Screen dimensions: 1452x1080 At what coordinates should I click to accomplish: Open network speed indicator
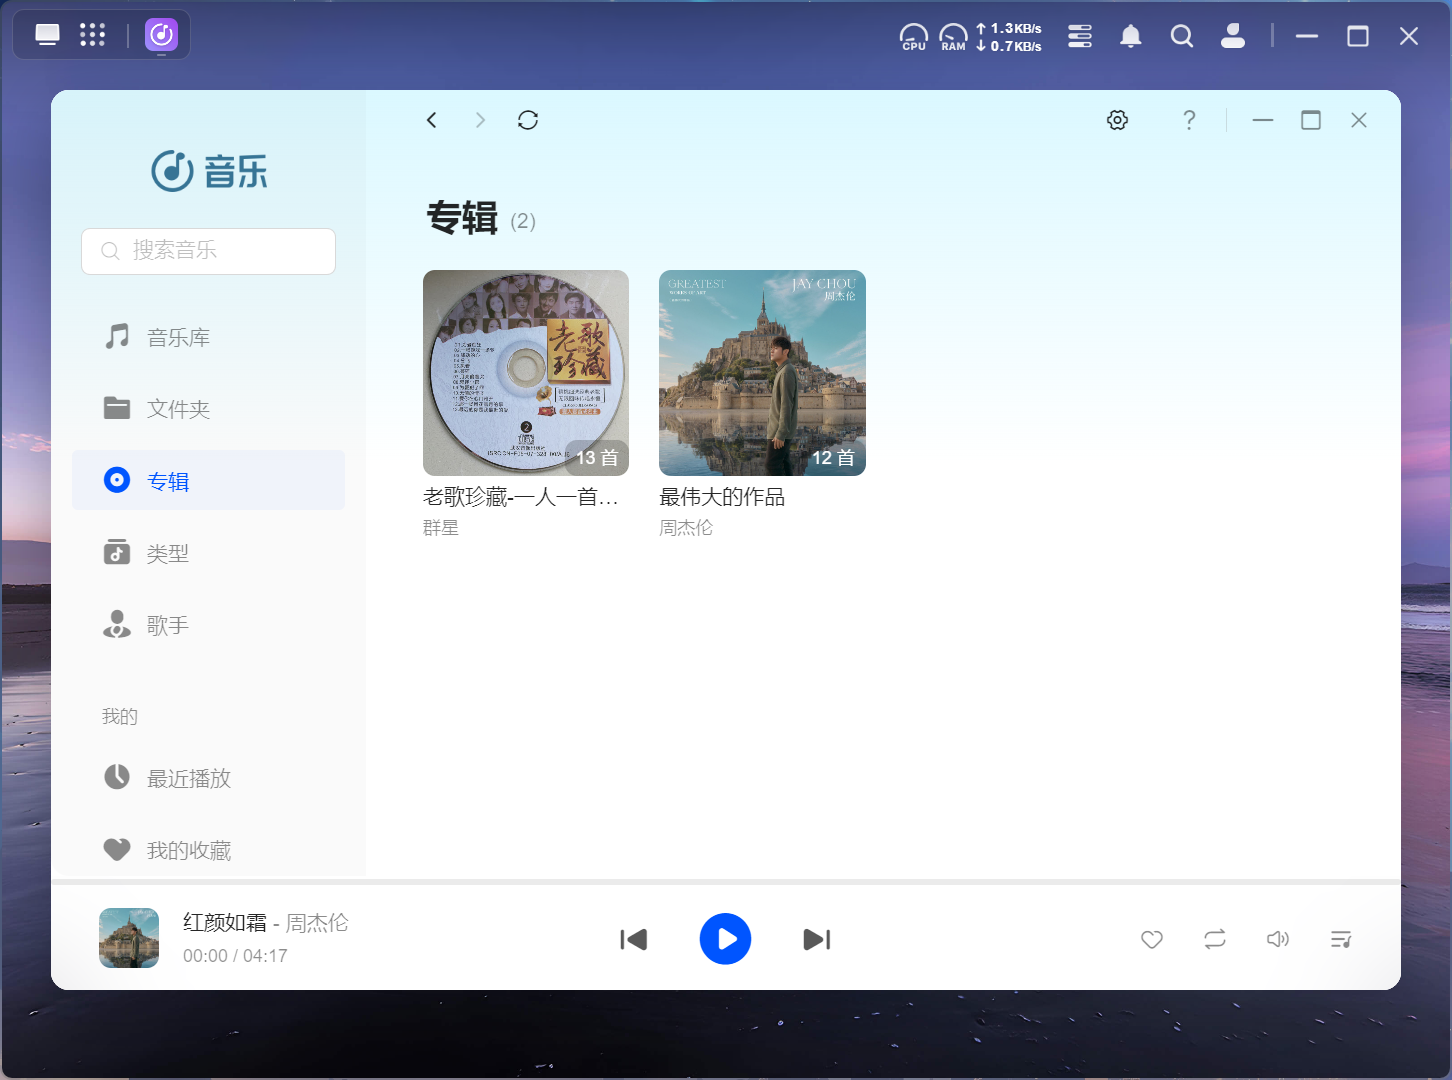coord(1009,37)
